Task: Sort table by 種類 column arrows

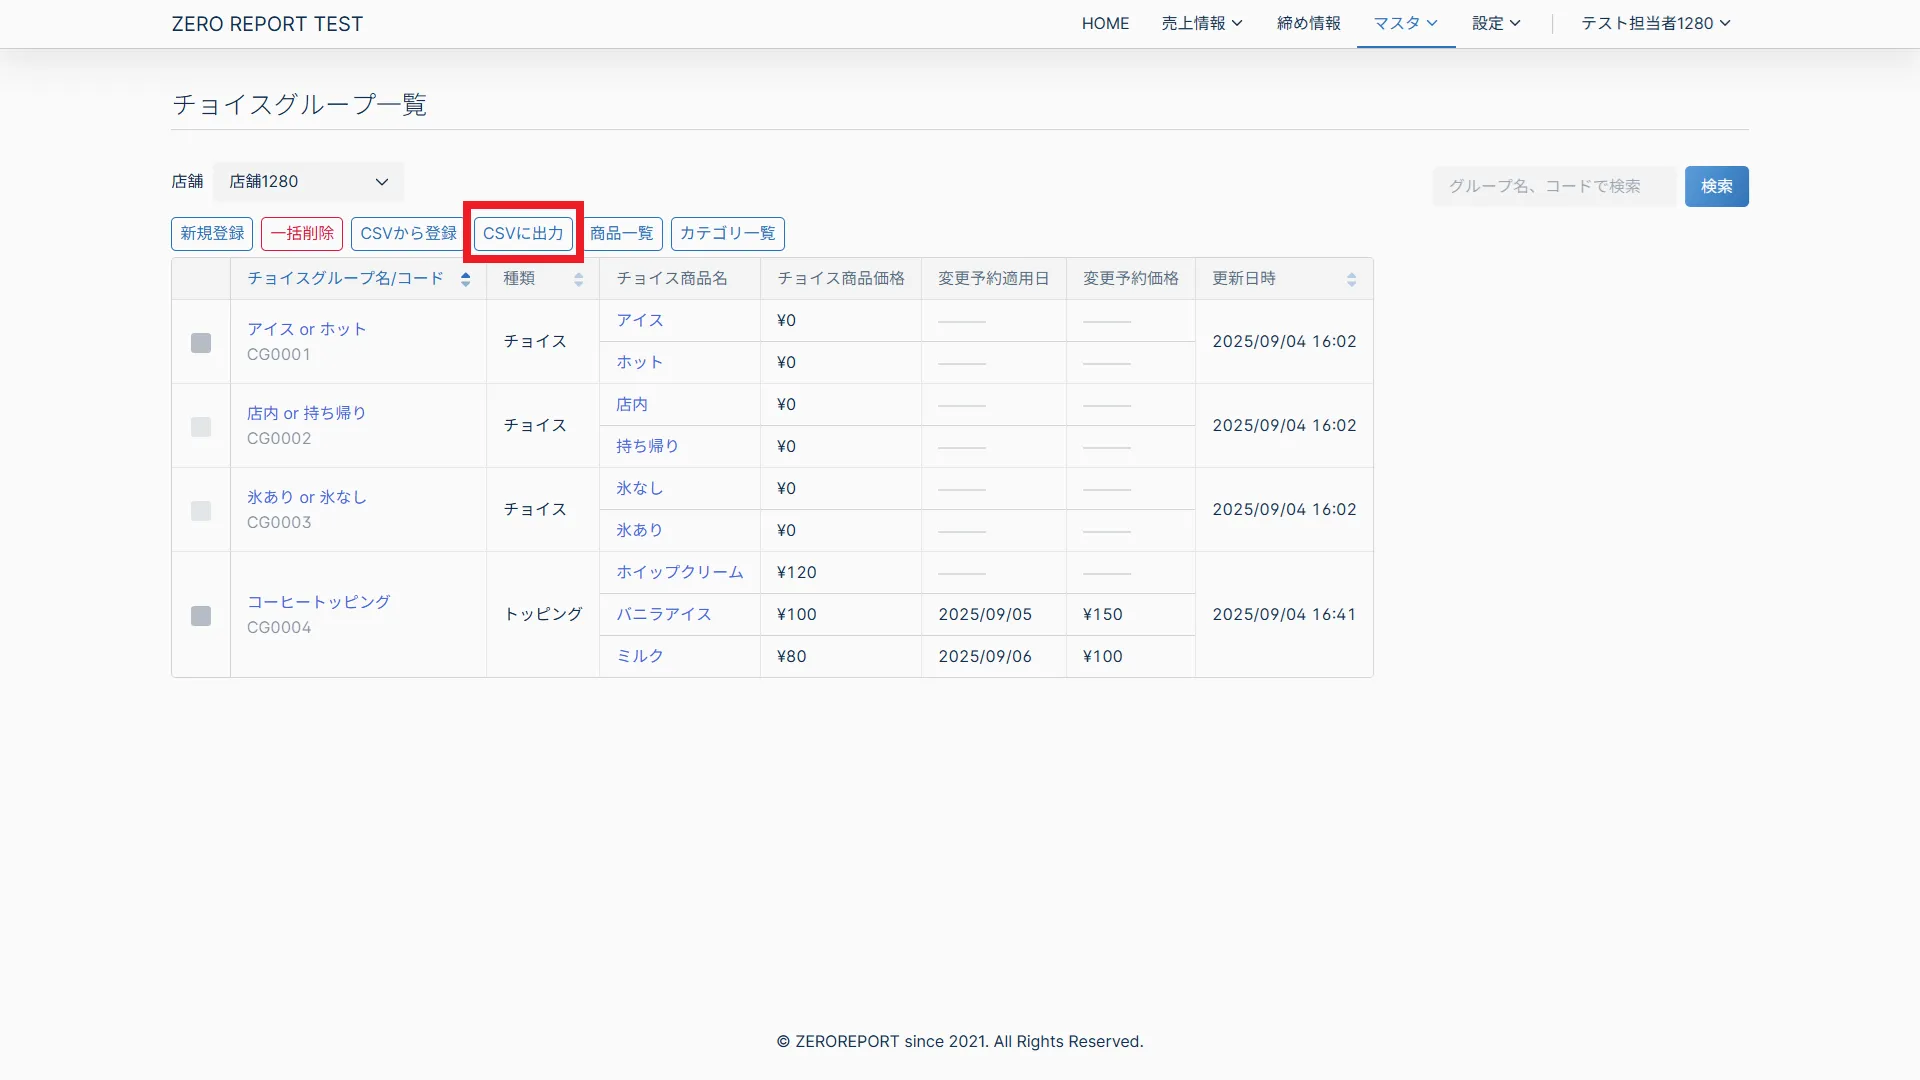Action: pyautogui.click(x=578, y=279)
